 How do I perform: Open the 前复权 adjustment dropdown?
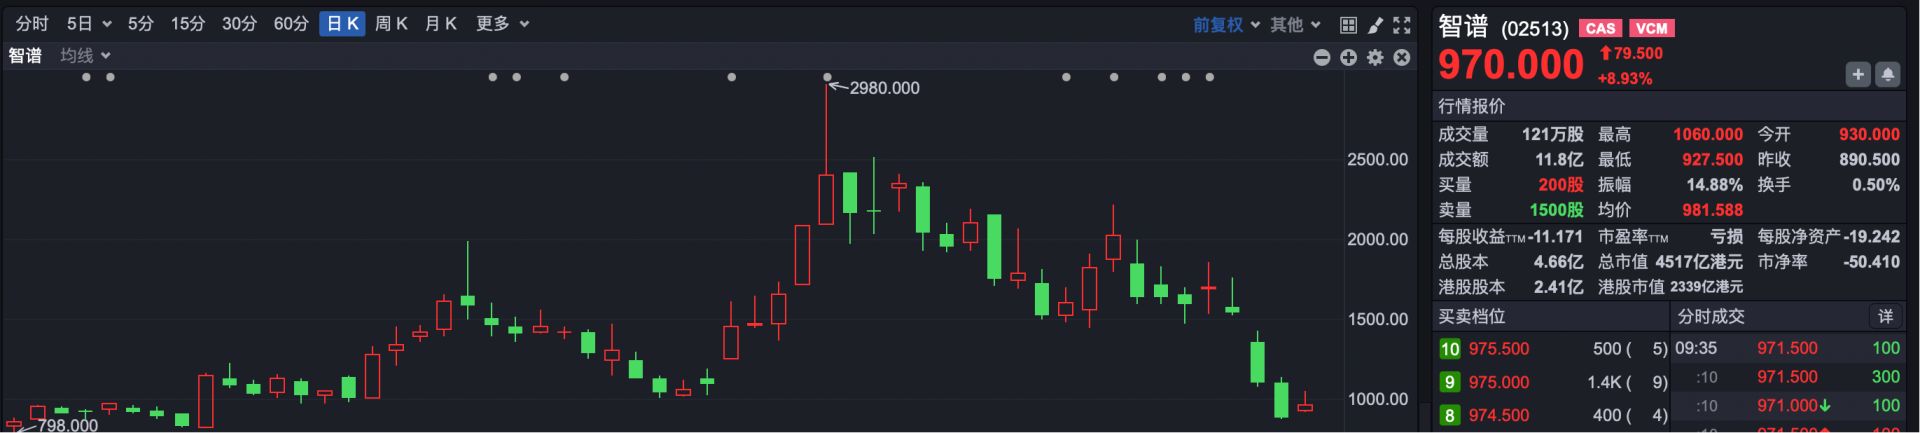(1226, 25)
